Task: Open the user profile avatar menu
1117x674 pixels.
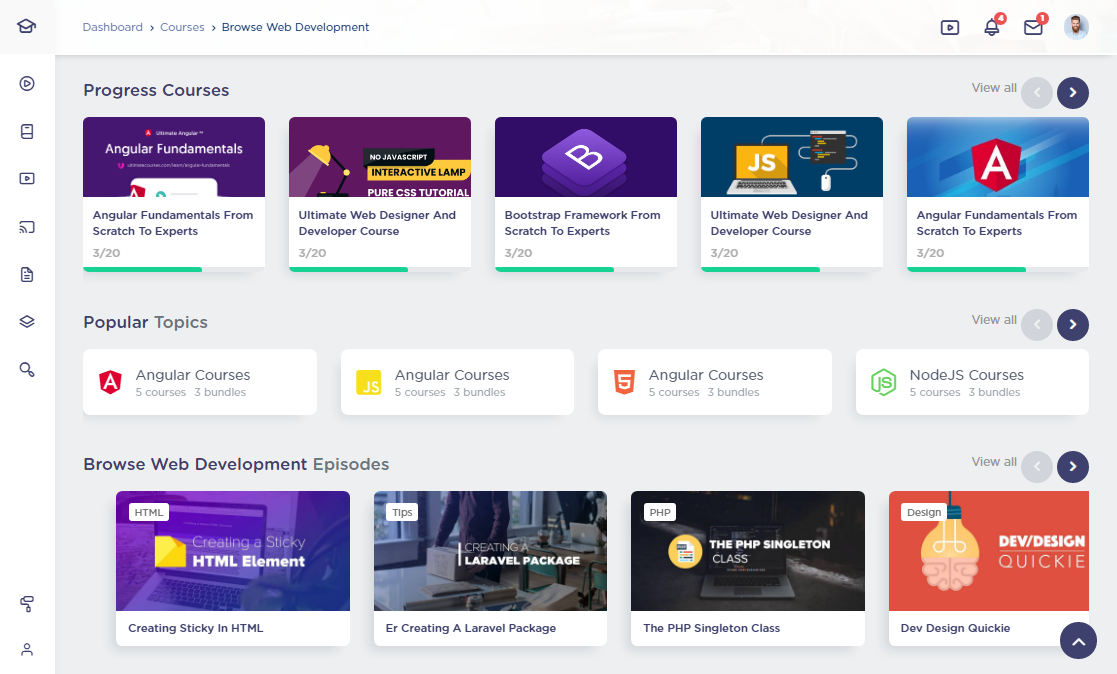Action: 1076,27
